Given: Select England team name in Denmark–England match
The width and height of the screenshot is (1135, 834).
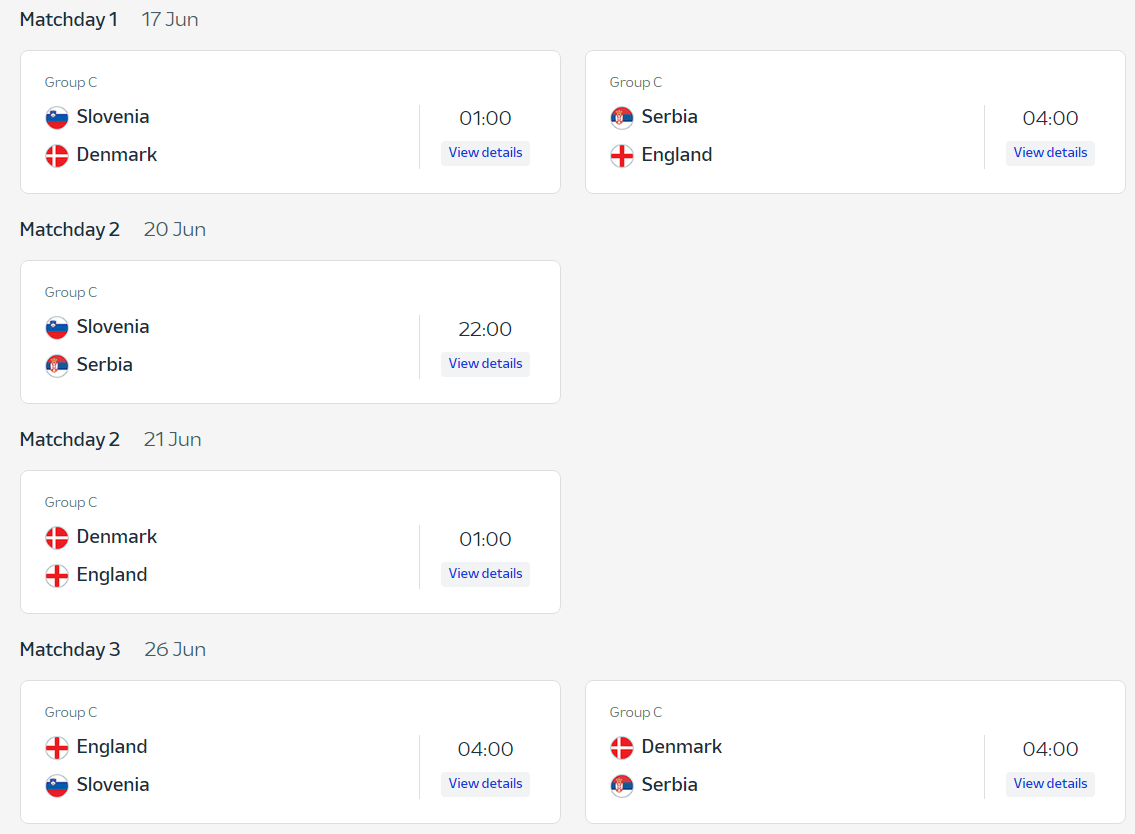Looking at the screenshot, I should coord(112,575).
